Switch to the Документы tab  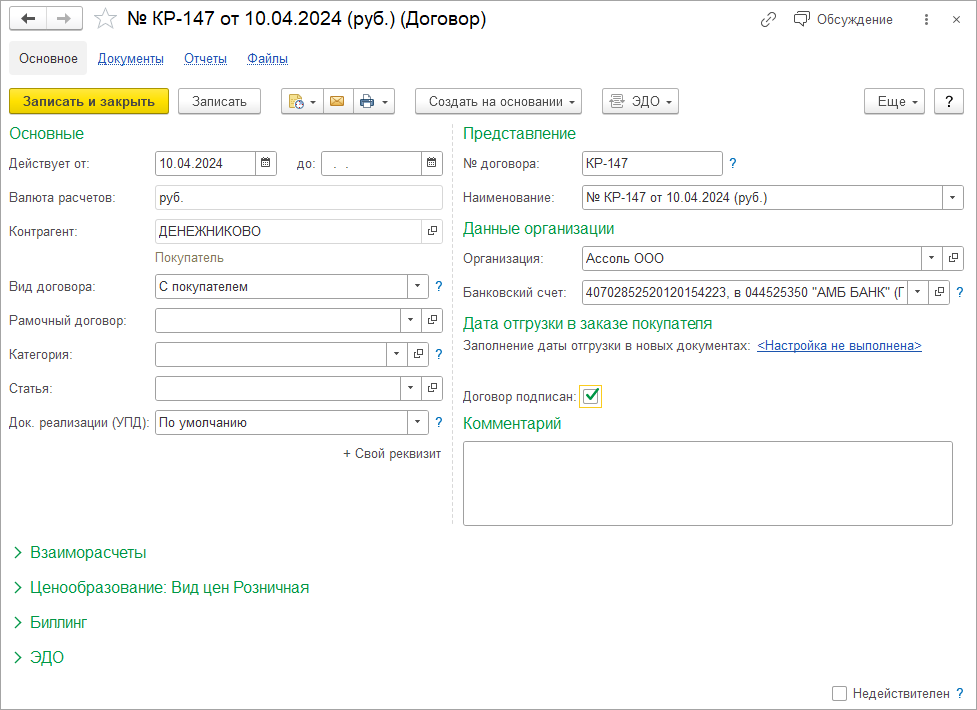131,59
